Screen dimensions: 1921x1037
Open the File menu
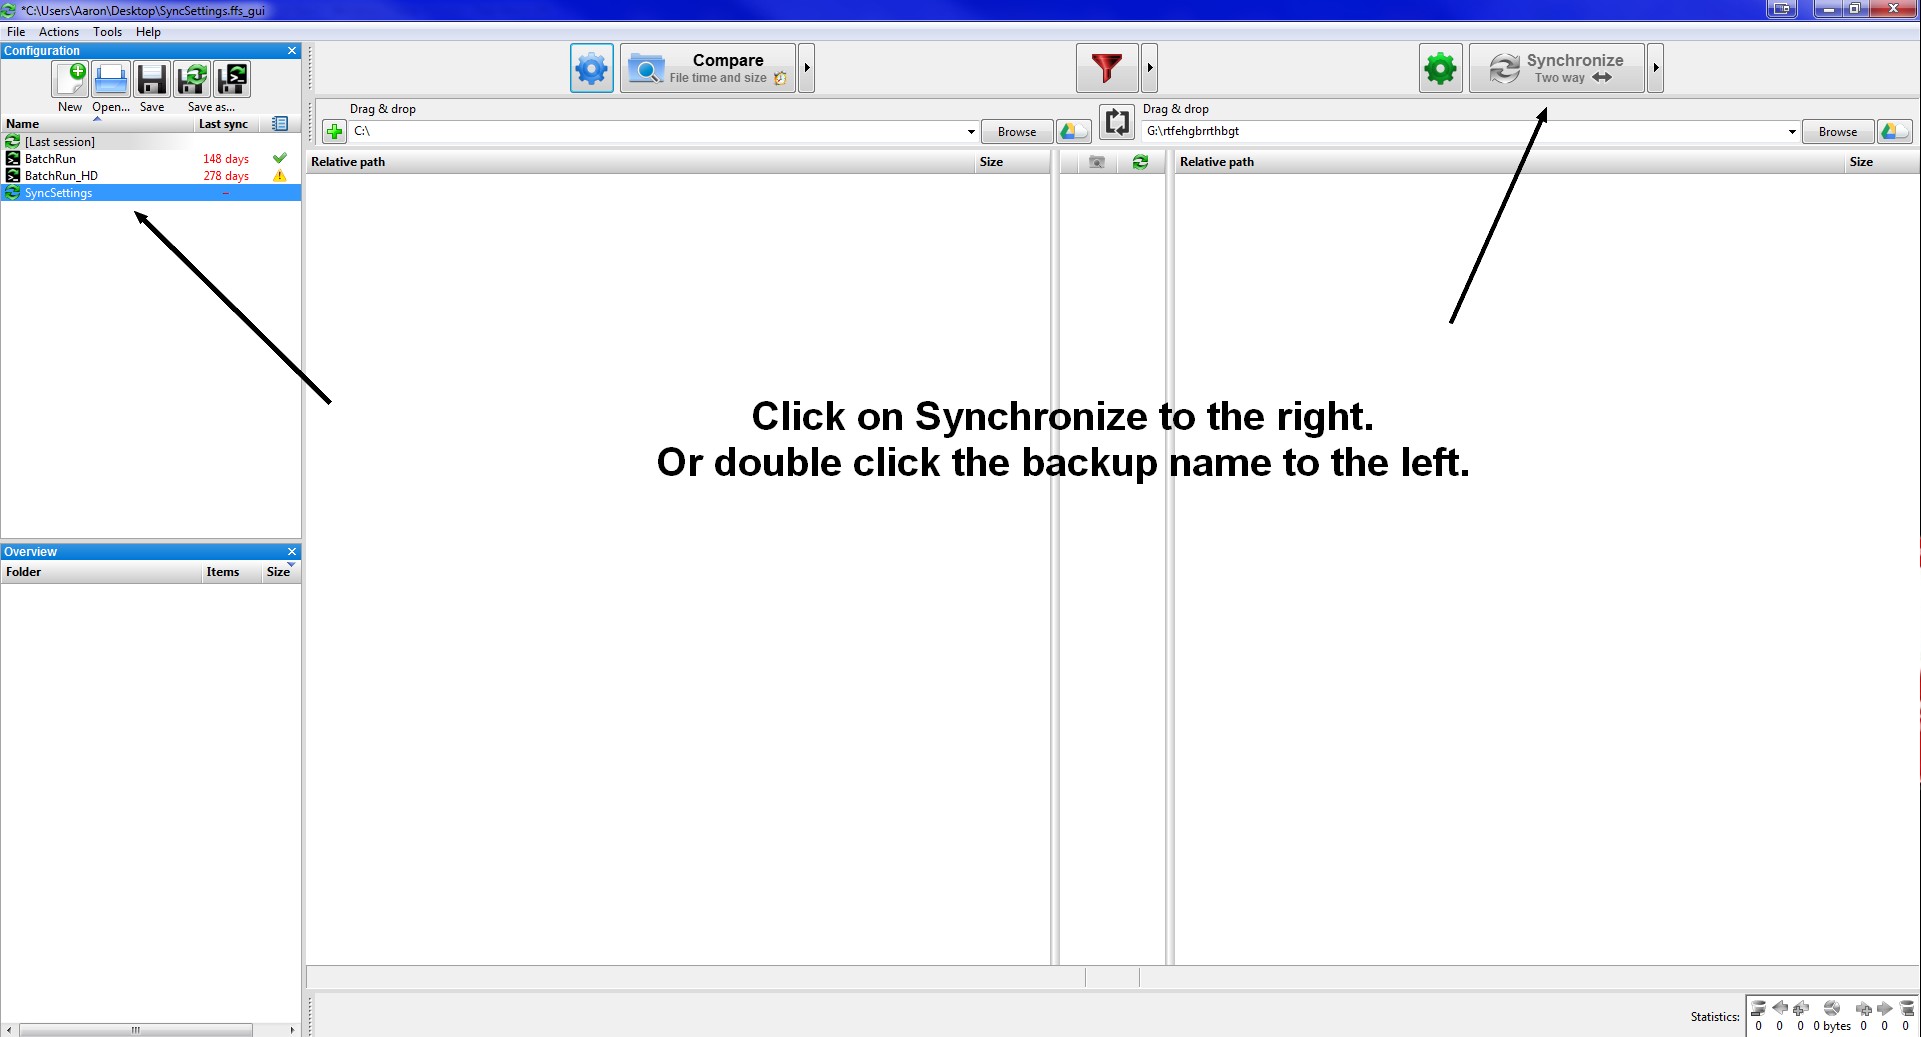(x=16, y=32)
